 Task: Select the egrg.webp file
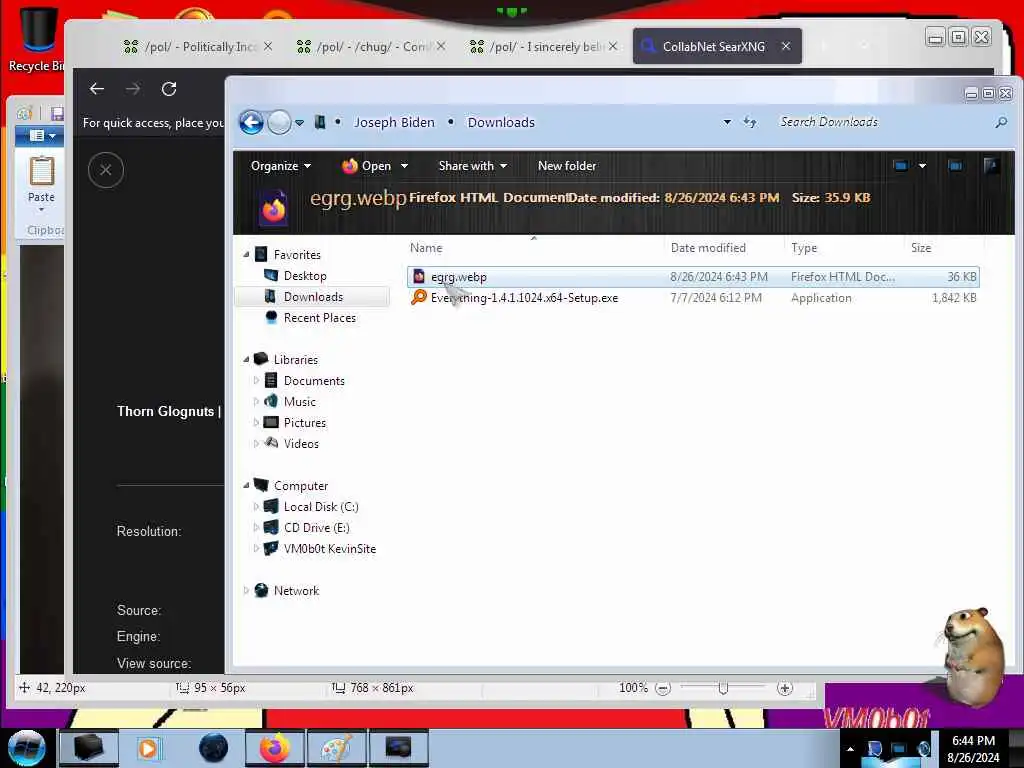click(x=693, y=277)
